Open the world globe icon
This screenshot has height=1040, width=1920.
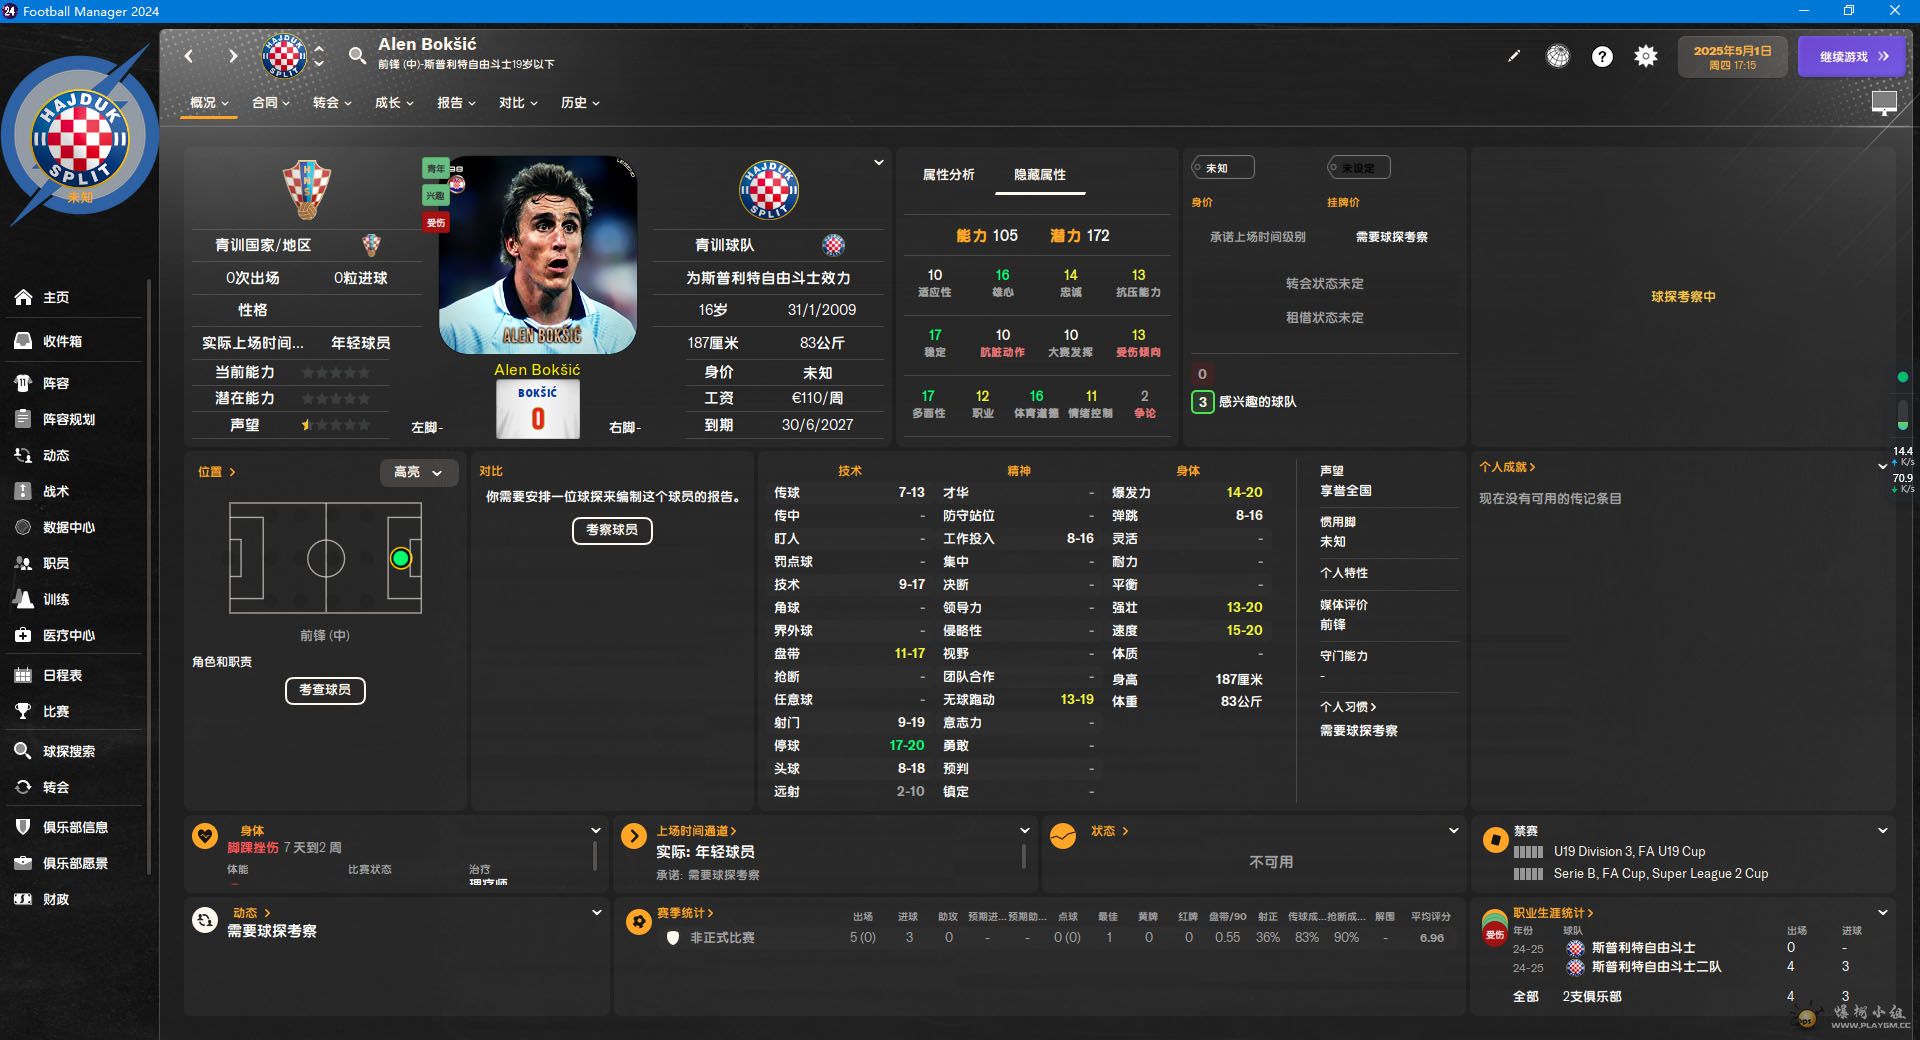pos(1558,57)
